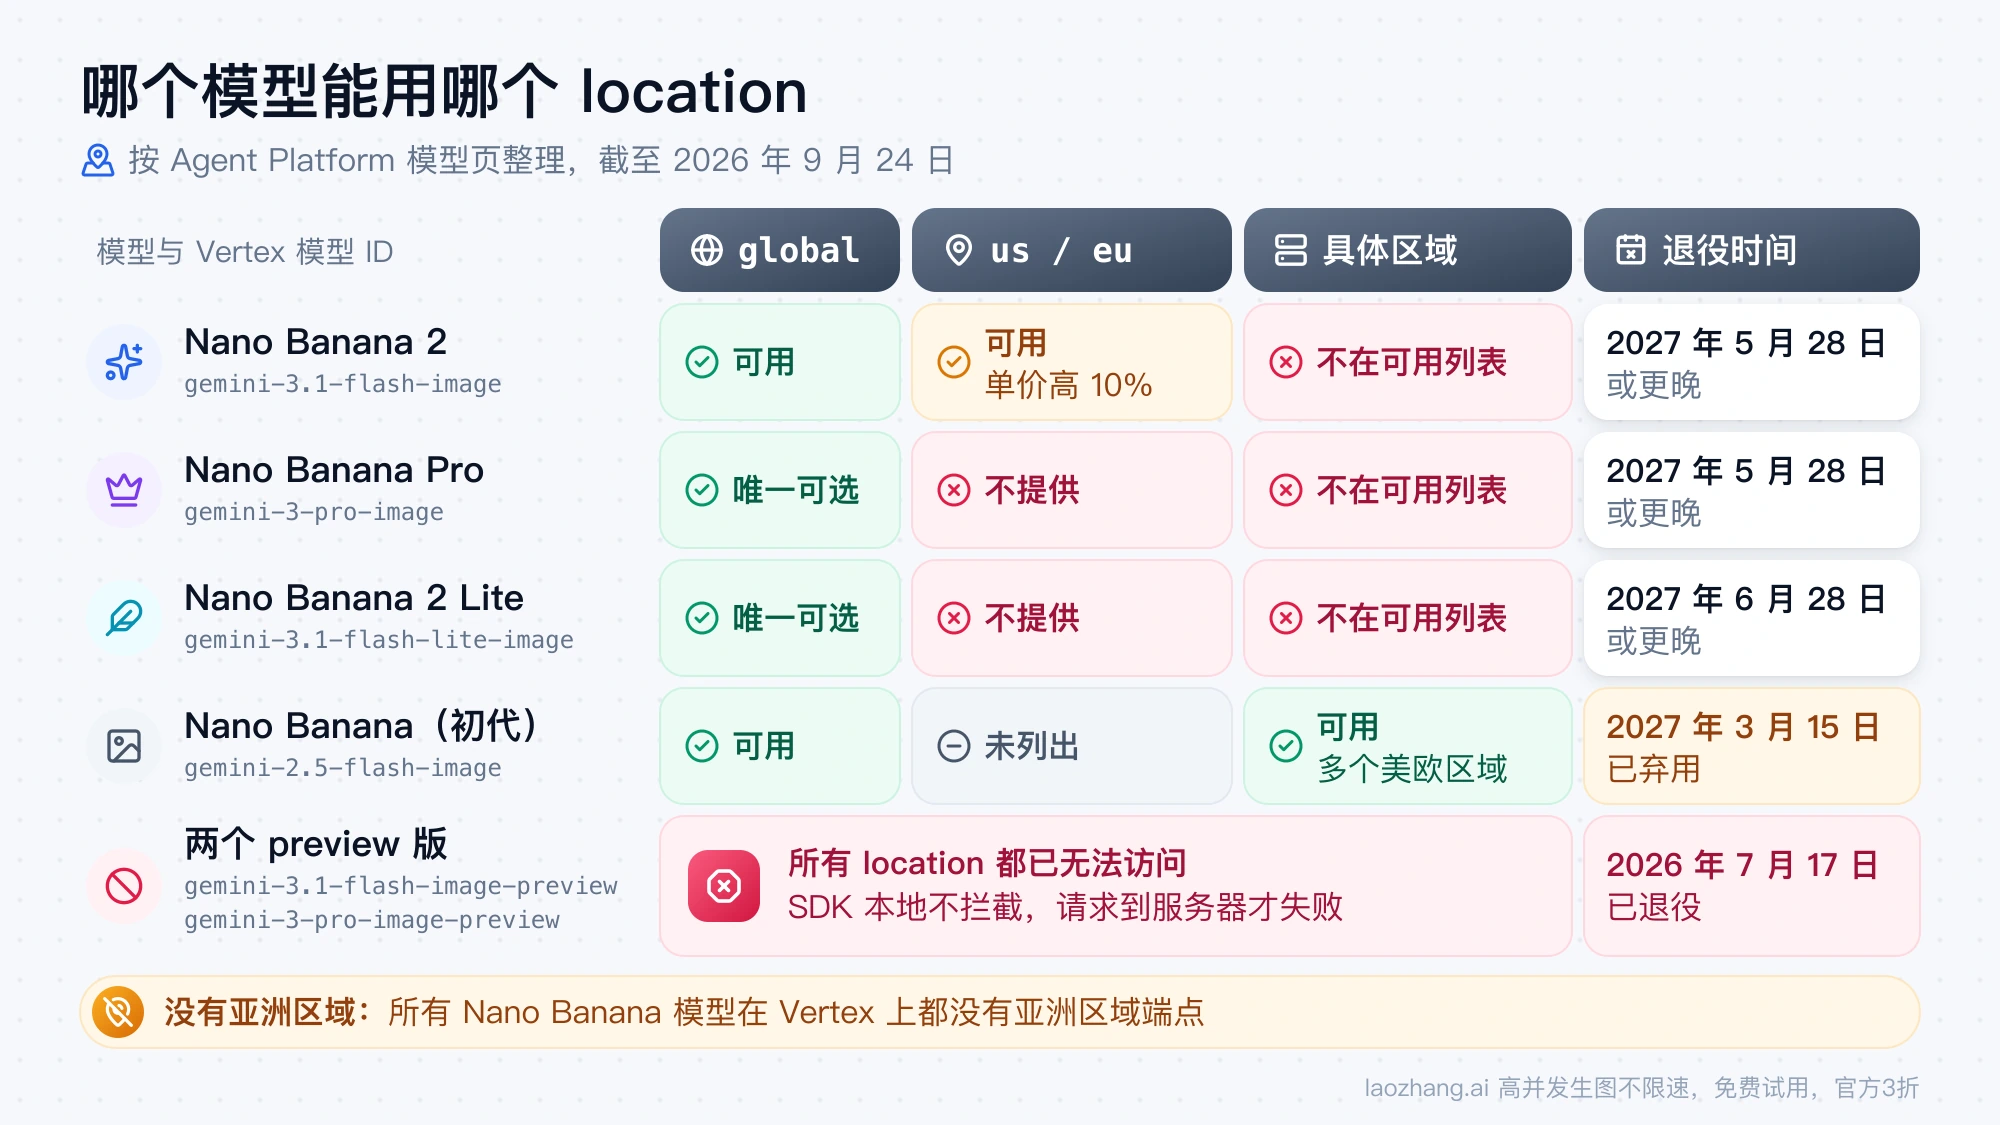Image resolution: width=2000 pixels, height=1125 pixels.
Task: Click the 可用 单价高 10% cell
Action: click(1072, 362)
